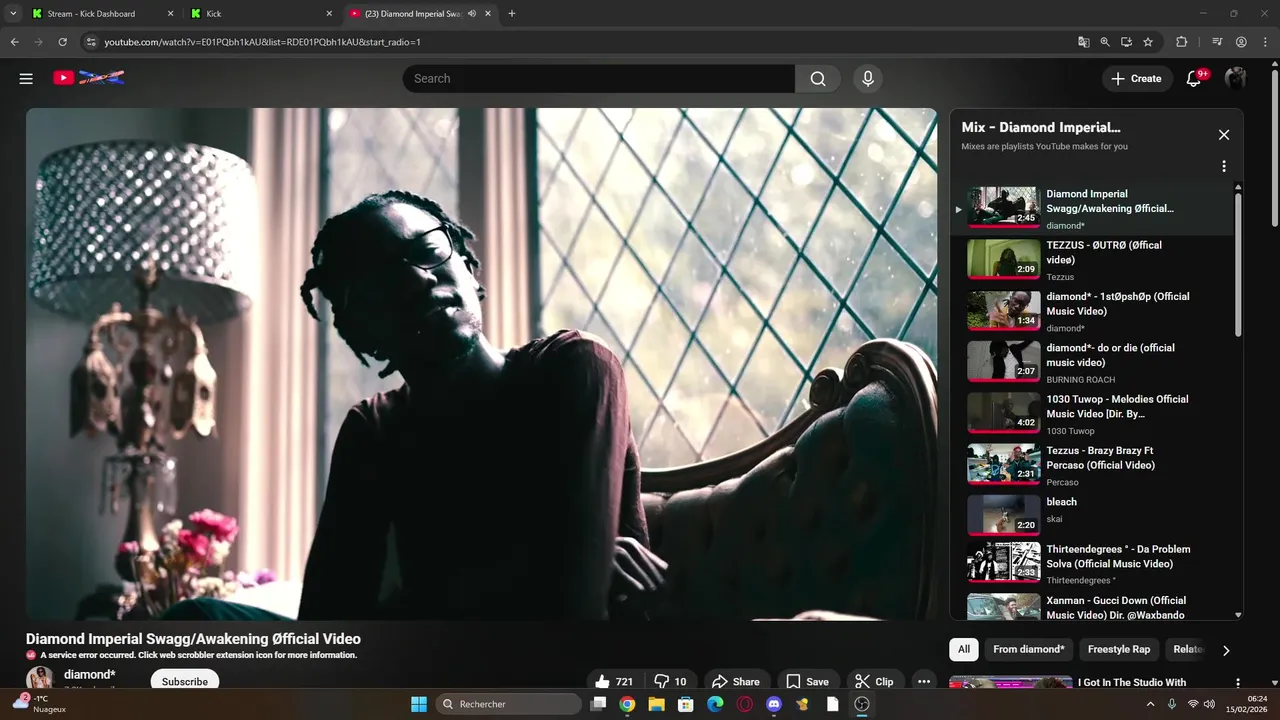The height and width of the screenshot is (720, 1280).
Task: View site information icon in address bar
Action: [90, 42]
